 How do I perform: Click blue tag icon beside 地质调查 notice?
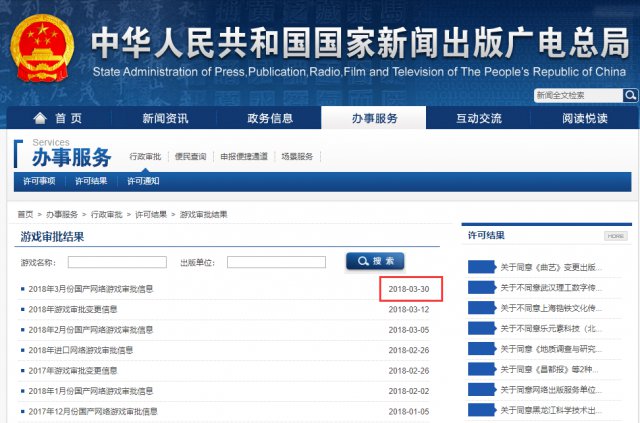482,349
